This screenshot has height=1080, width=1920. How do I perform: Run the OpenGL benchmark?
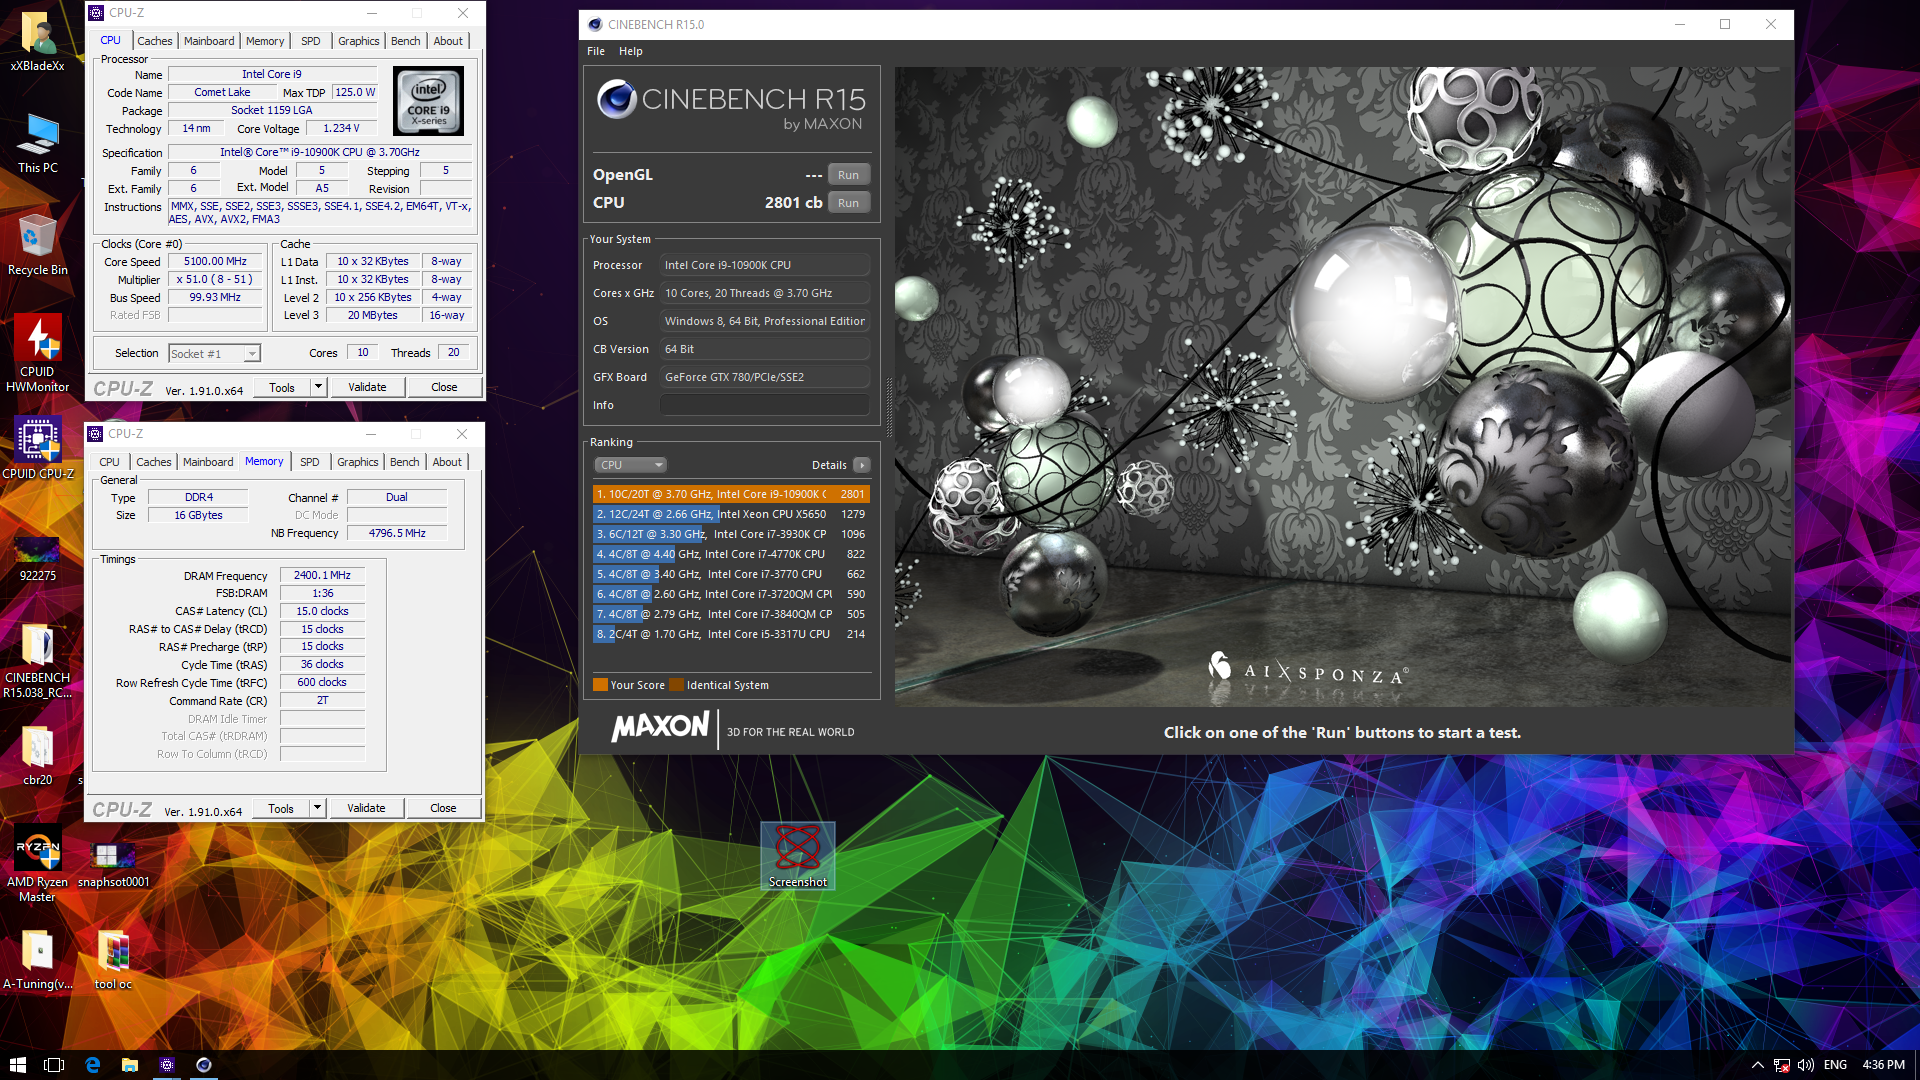pos(848,175)
